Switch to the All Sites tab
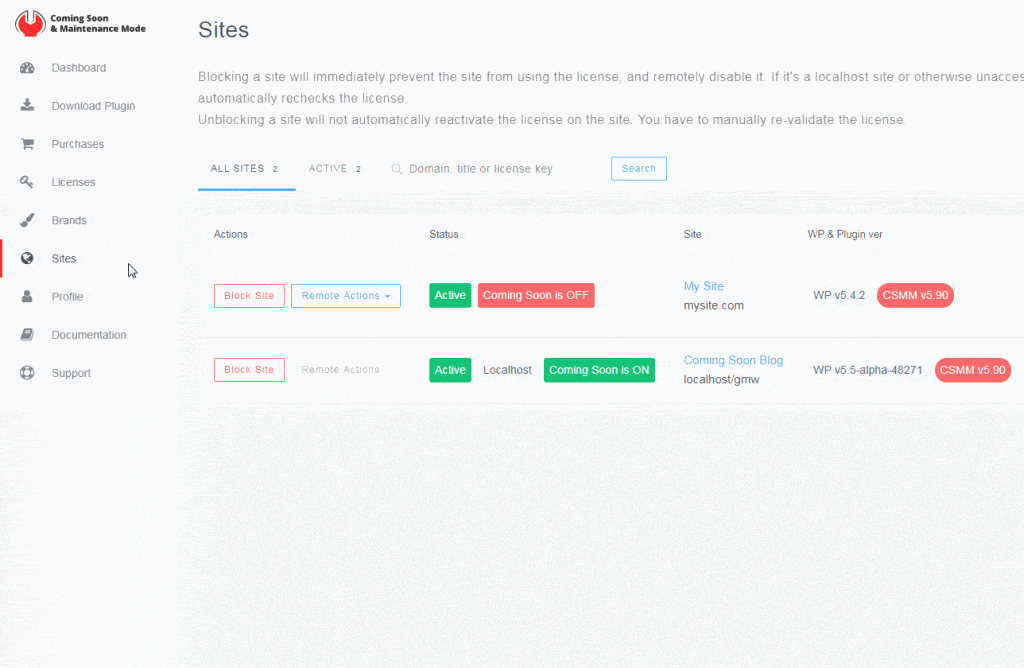Screen dimensions: 1024x668 (x=244, y=169)
